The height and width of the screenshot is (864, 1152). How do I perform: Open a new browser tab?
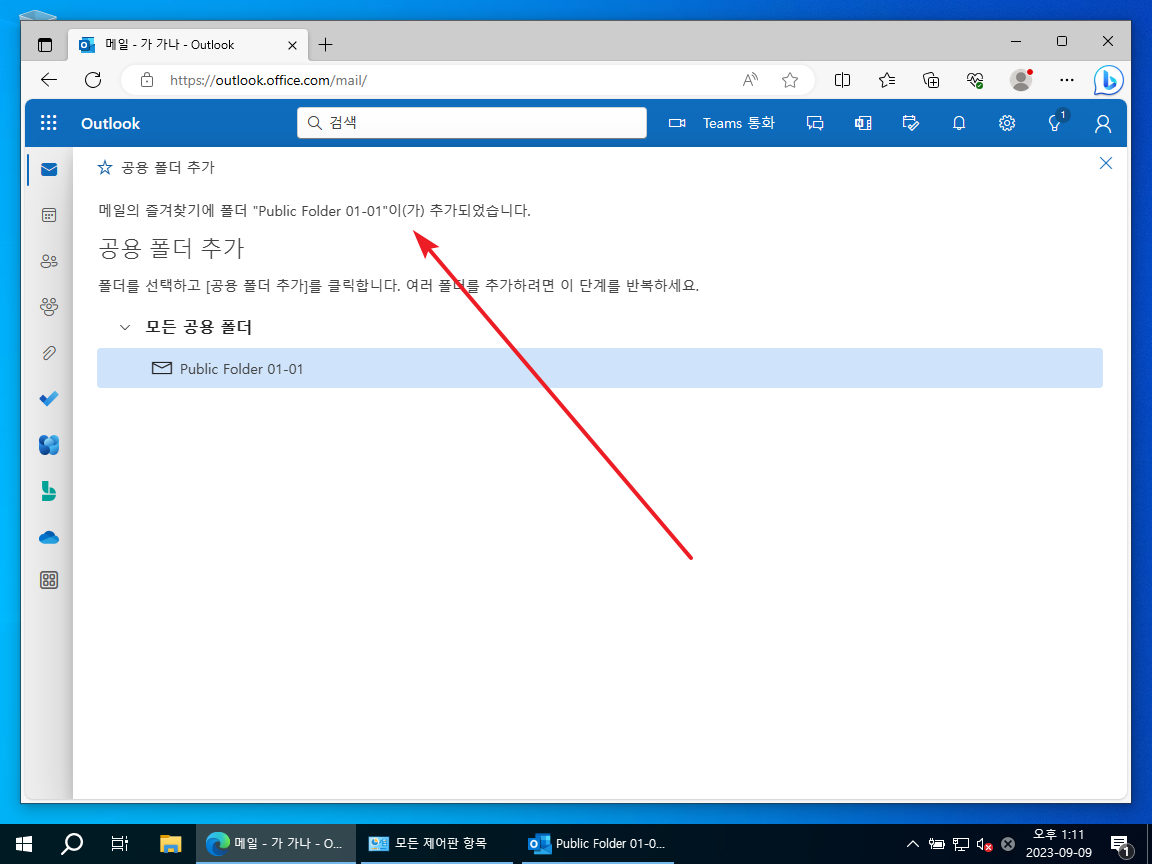point(325,45)
